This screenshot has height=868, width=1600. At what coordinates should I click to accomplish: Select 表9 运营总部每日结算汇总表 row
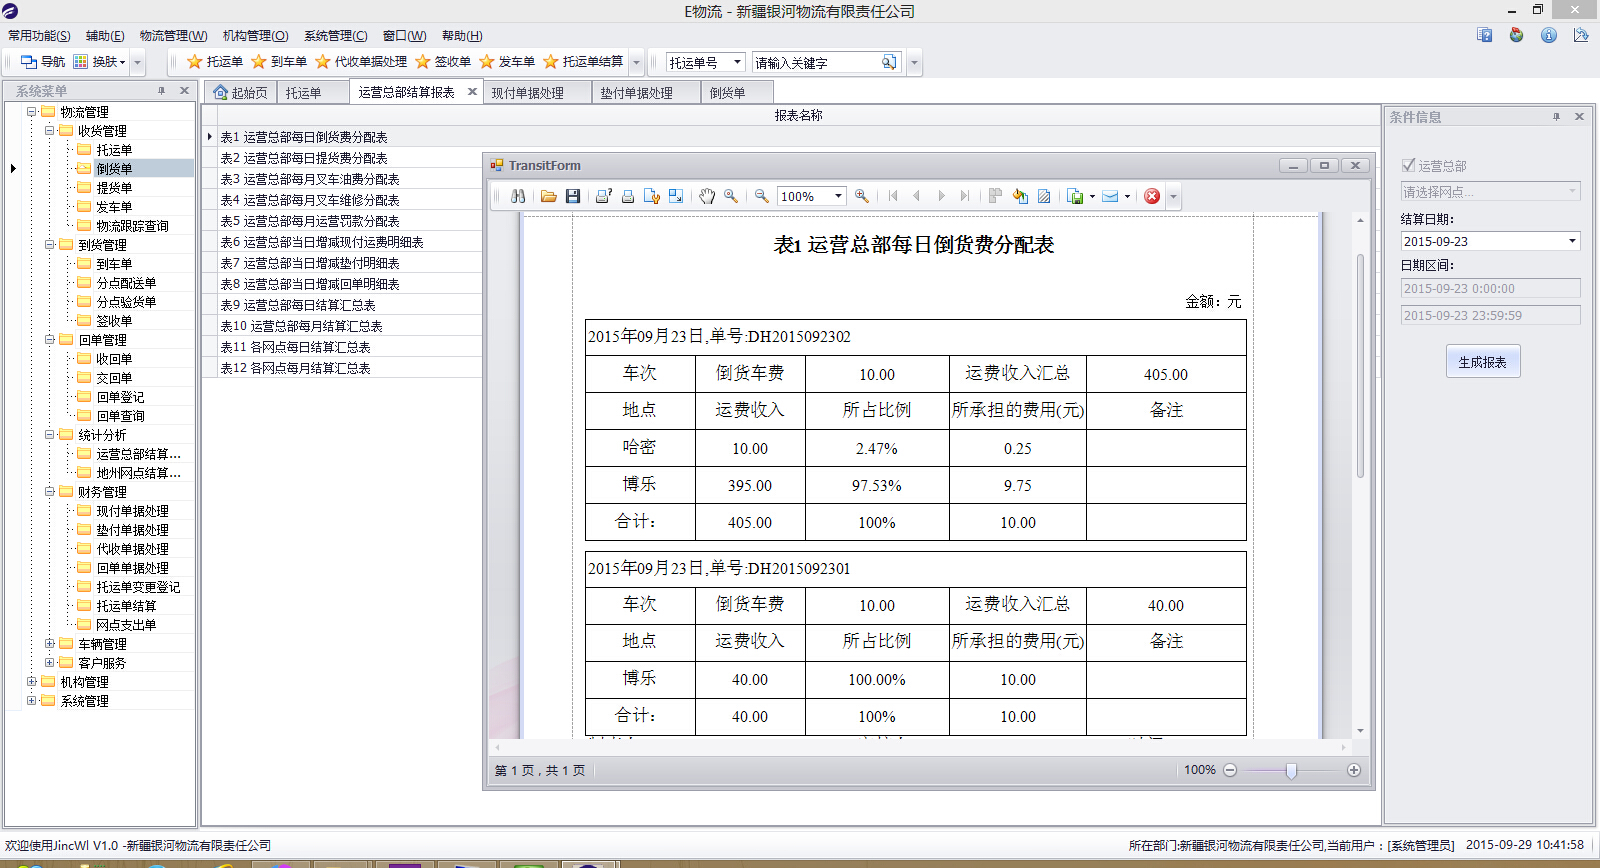[298, 305]
